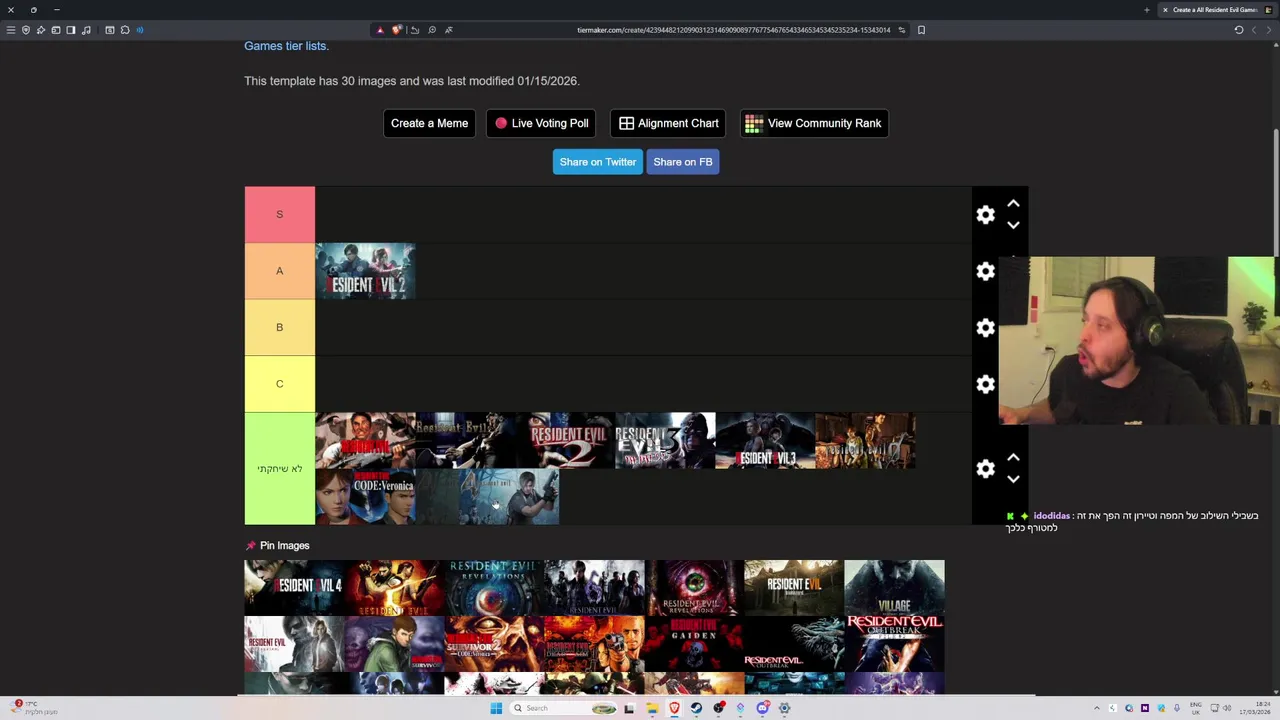1280x720 pixels.
Task: Select Resident Evil Revelations image in pool
Action: click(x=494, y=588)
